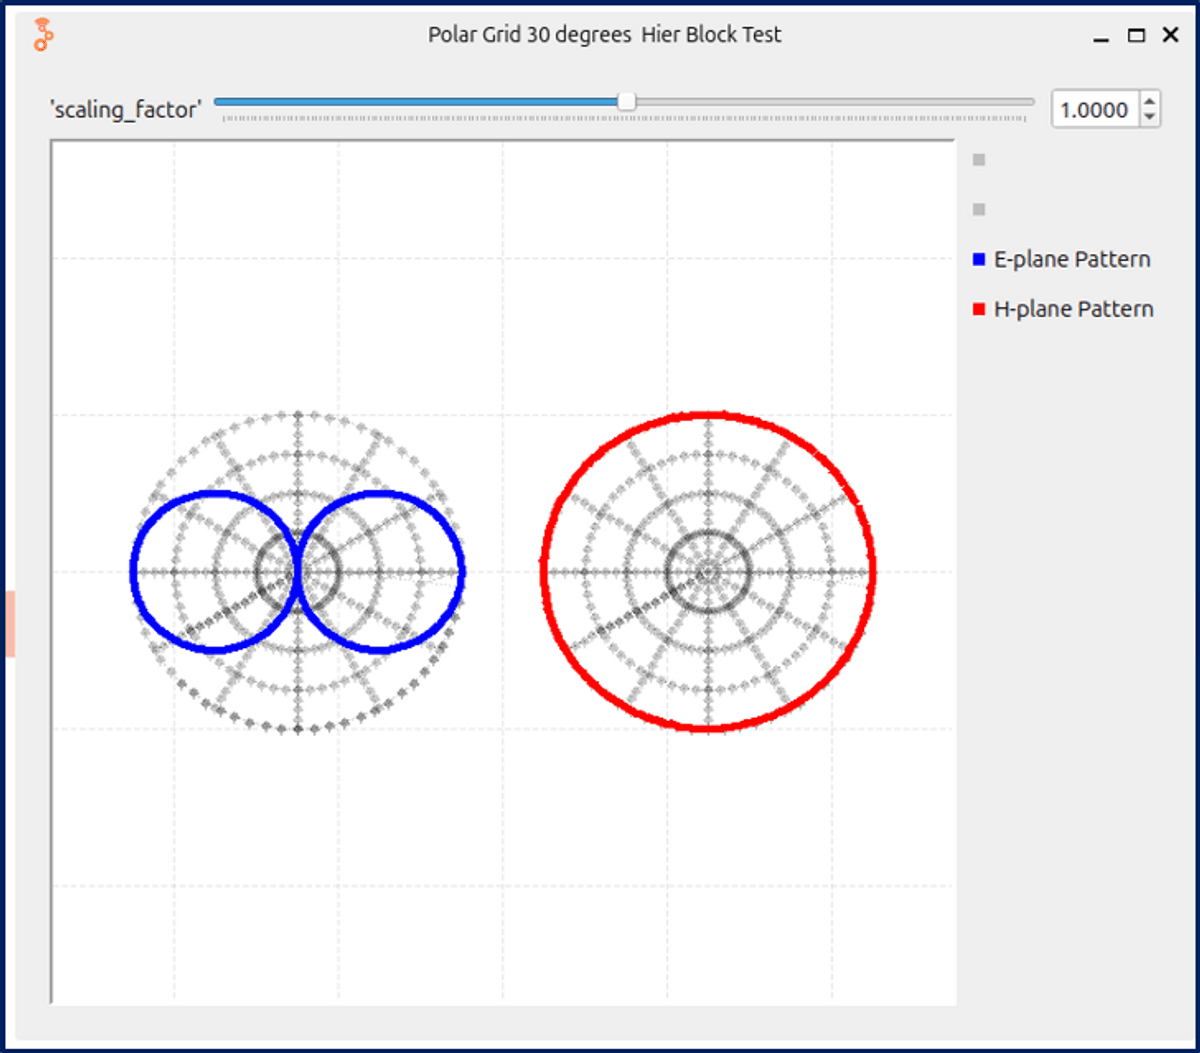Click the filled blue slider track left of handle
The height and width of the screenshot is (1053, 1200).
click(420, 102)
